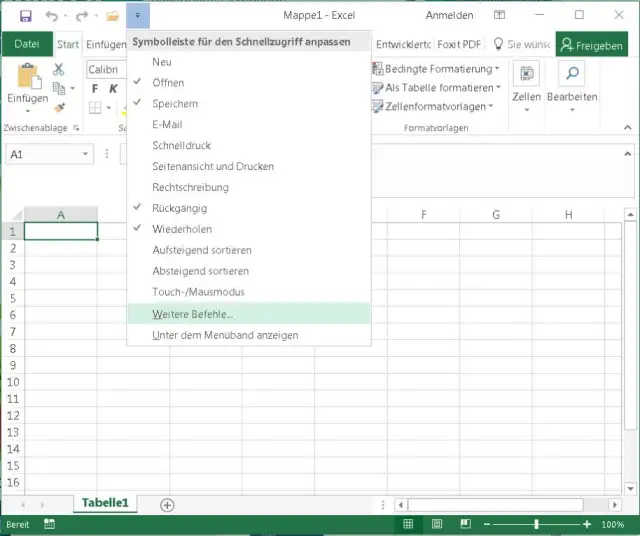Toggle Wiederholen entry in quick access menu

tap(180, 229)
